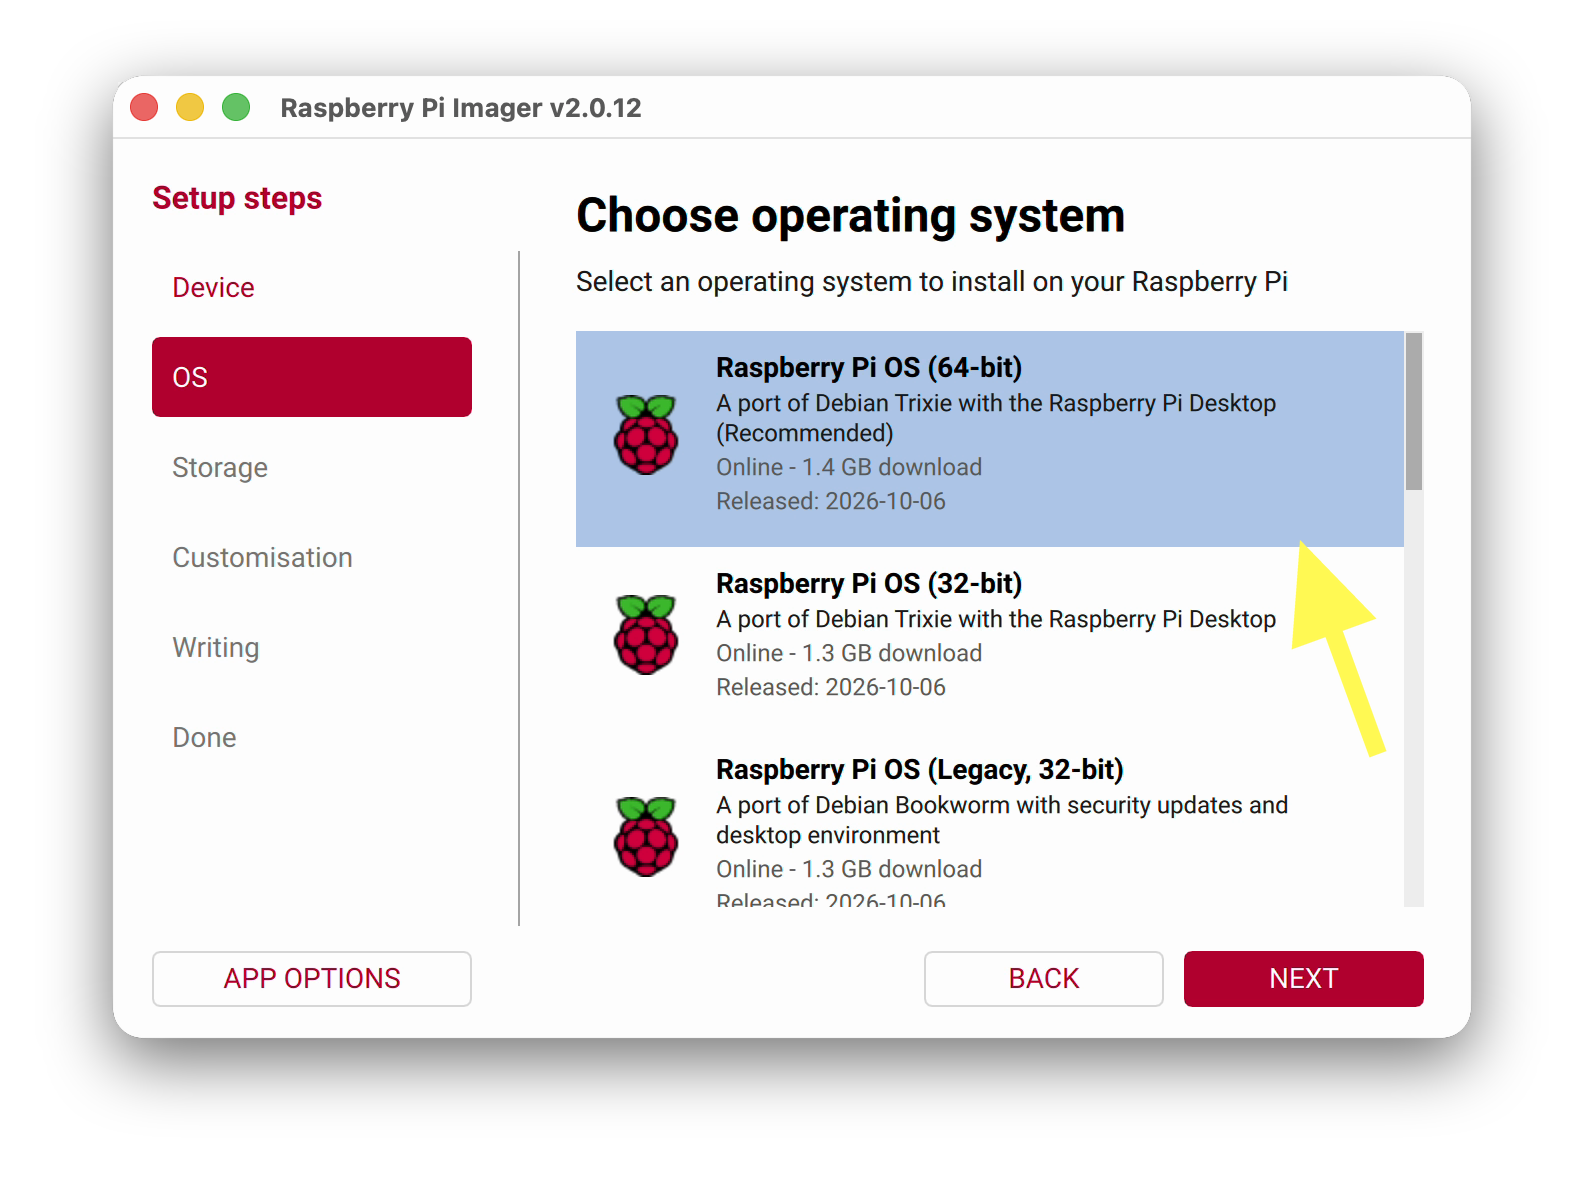Click 'Online - 1.3 GB download' under 32-bit

tap(849, 653)
